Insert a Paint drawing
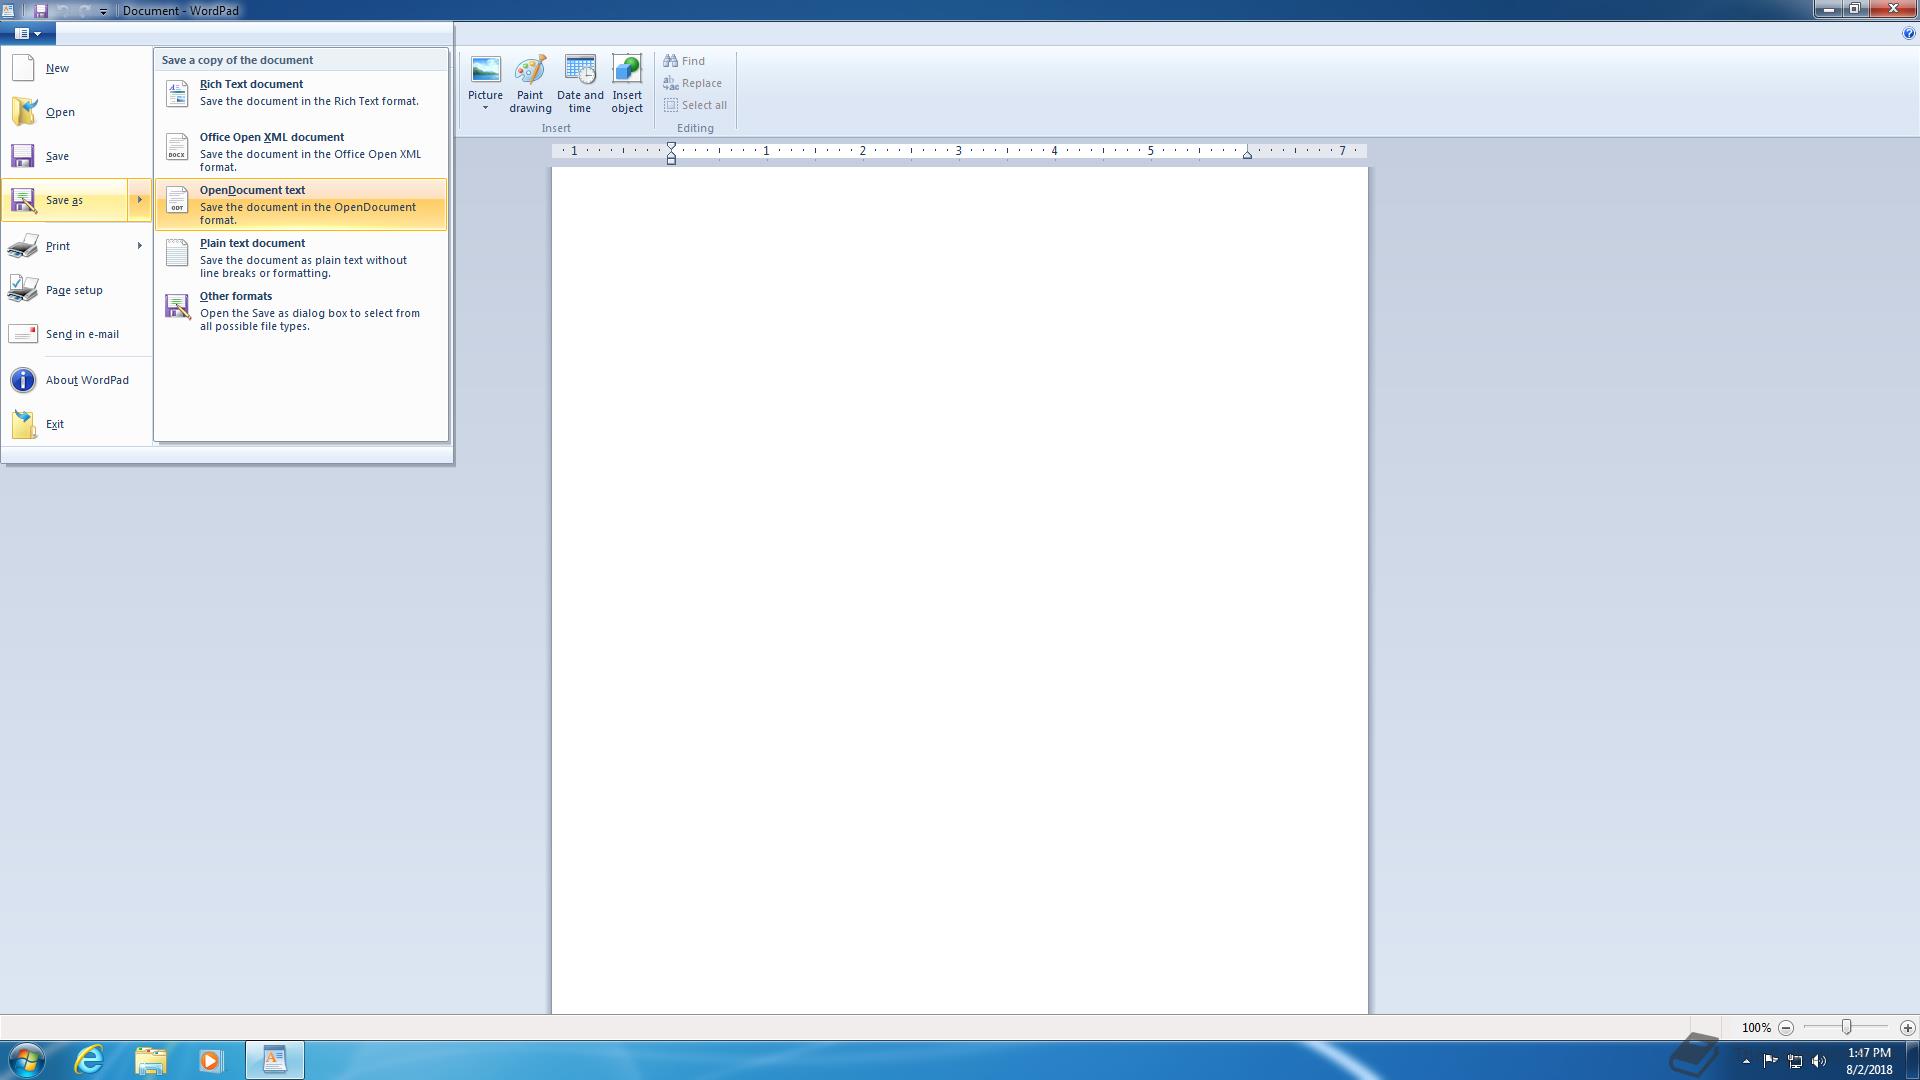The image size is (1920, 1080). pyautogui.click(x=530, y=85)
